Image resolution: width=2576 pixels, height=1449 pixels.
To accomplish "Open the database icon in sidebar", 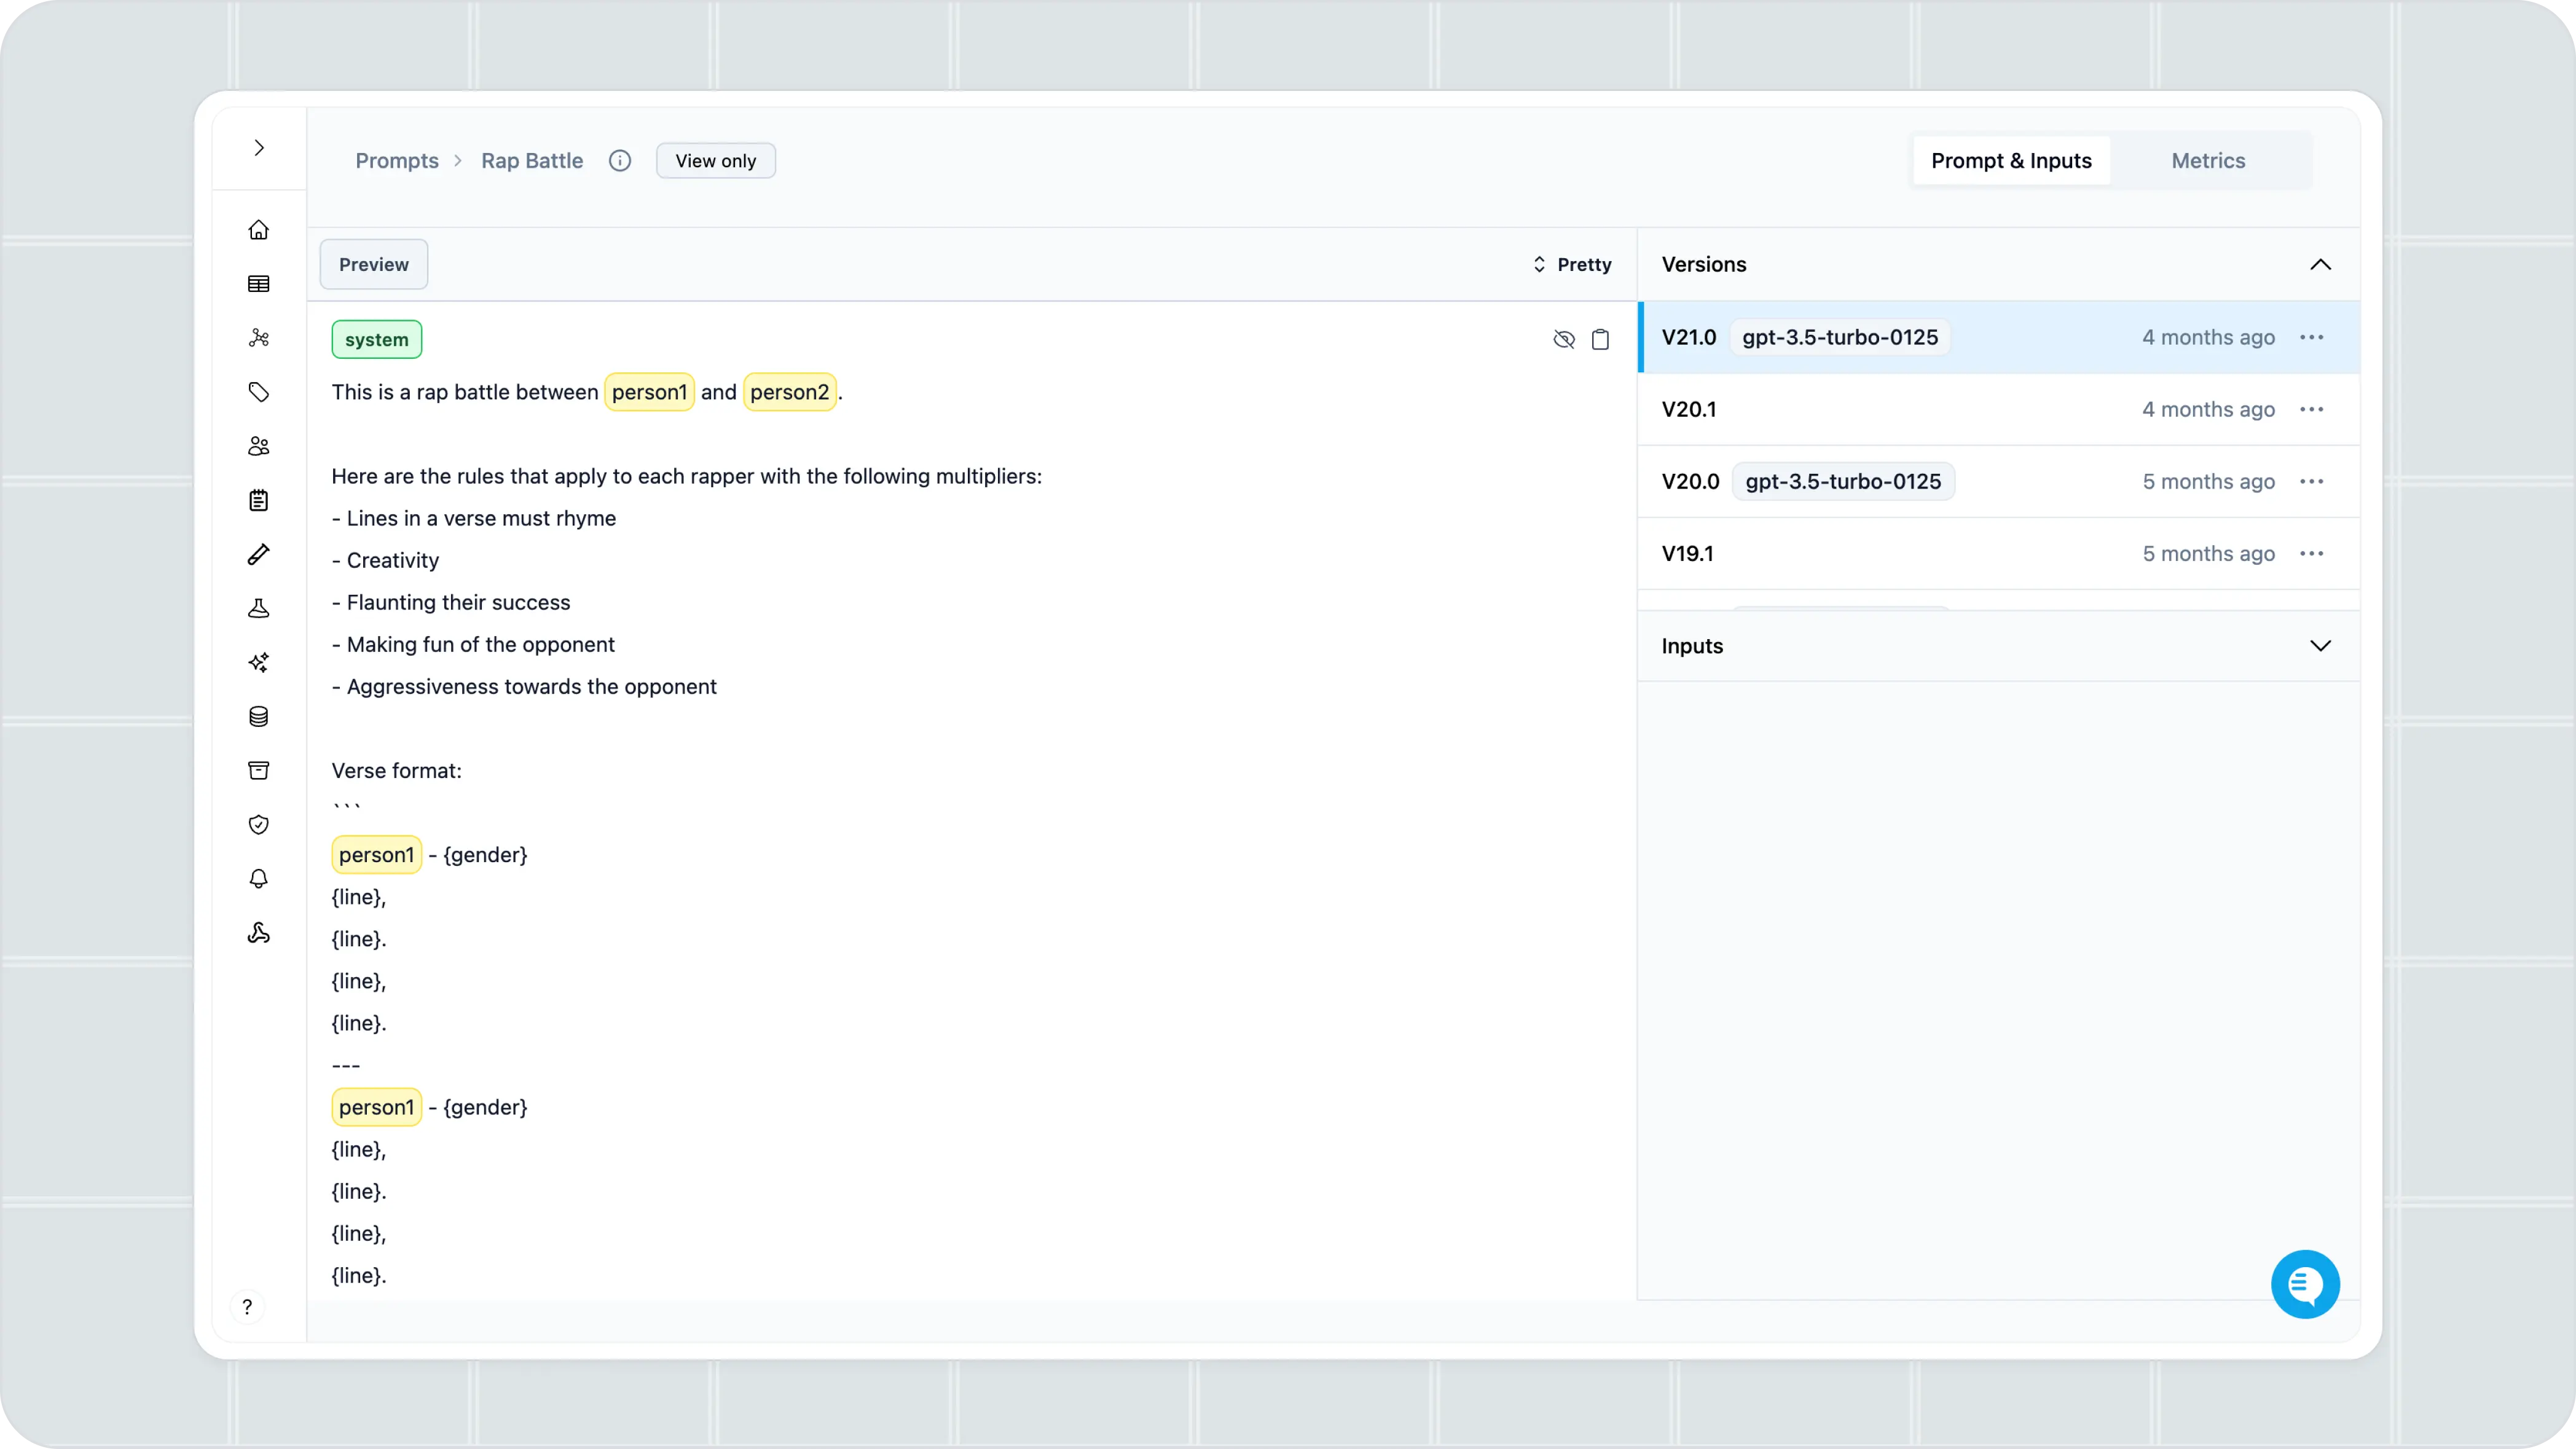I will pyautogui.click(x=259, y=716).
